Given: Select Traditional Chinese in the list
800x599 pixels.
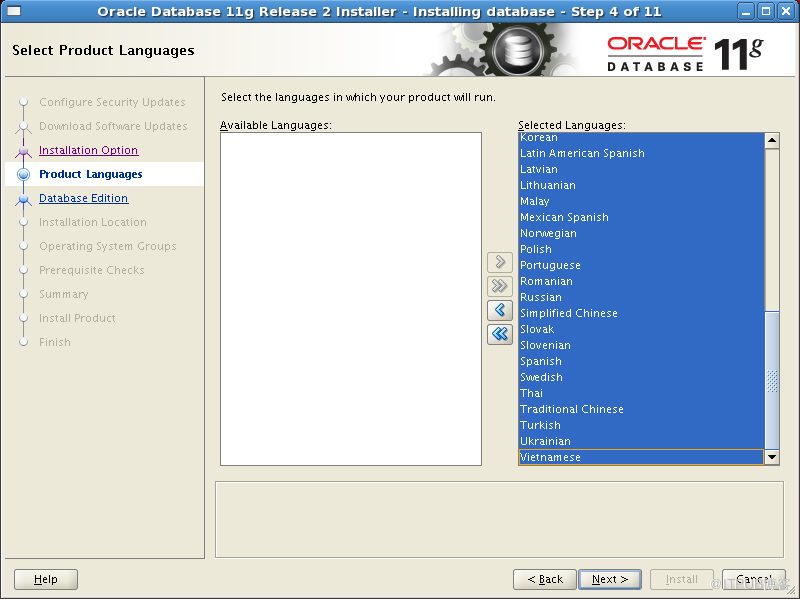Looking at the screenshot, I should (641, 409).
